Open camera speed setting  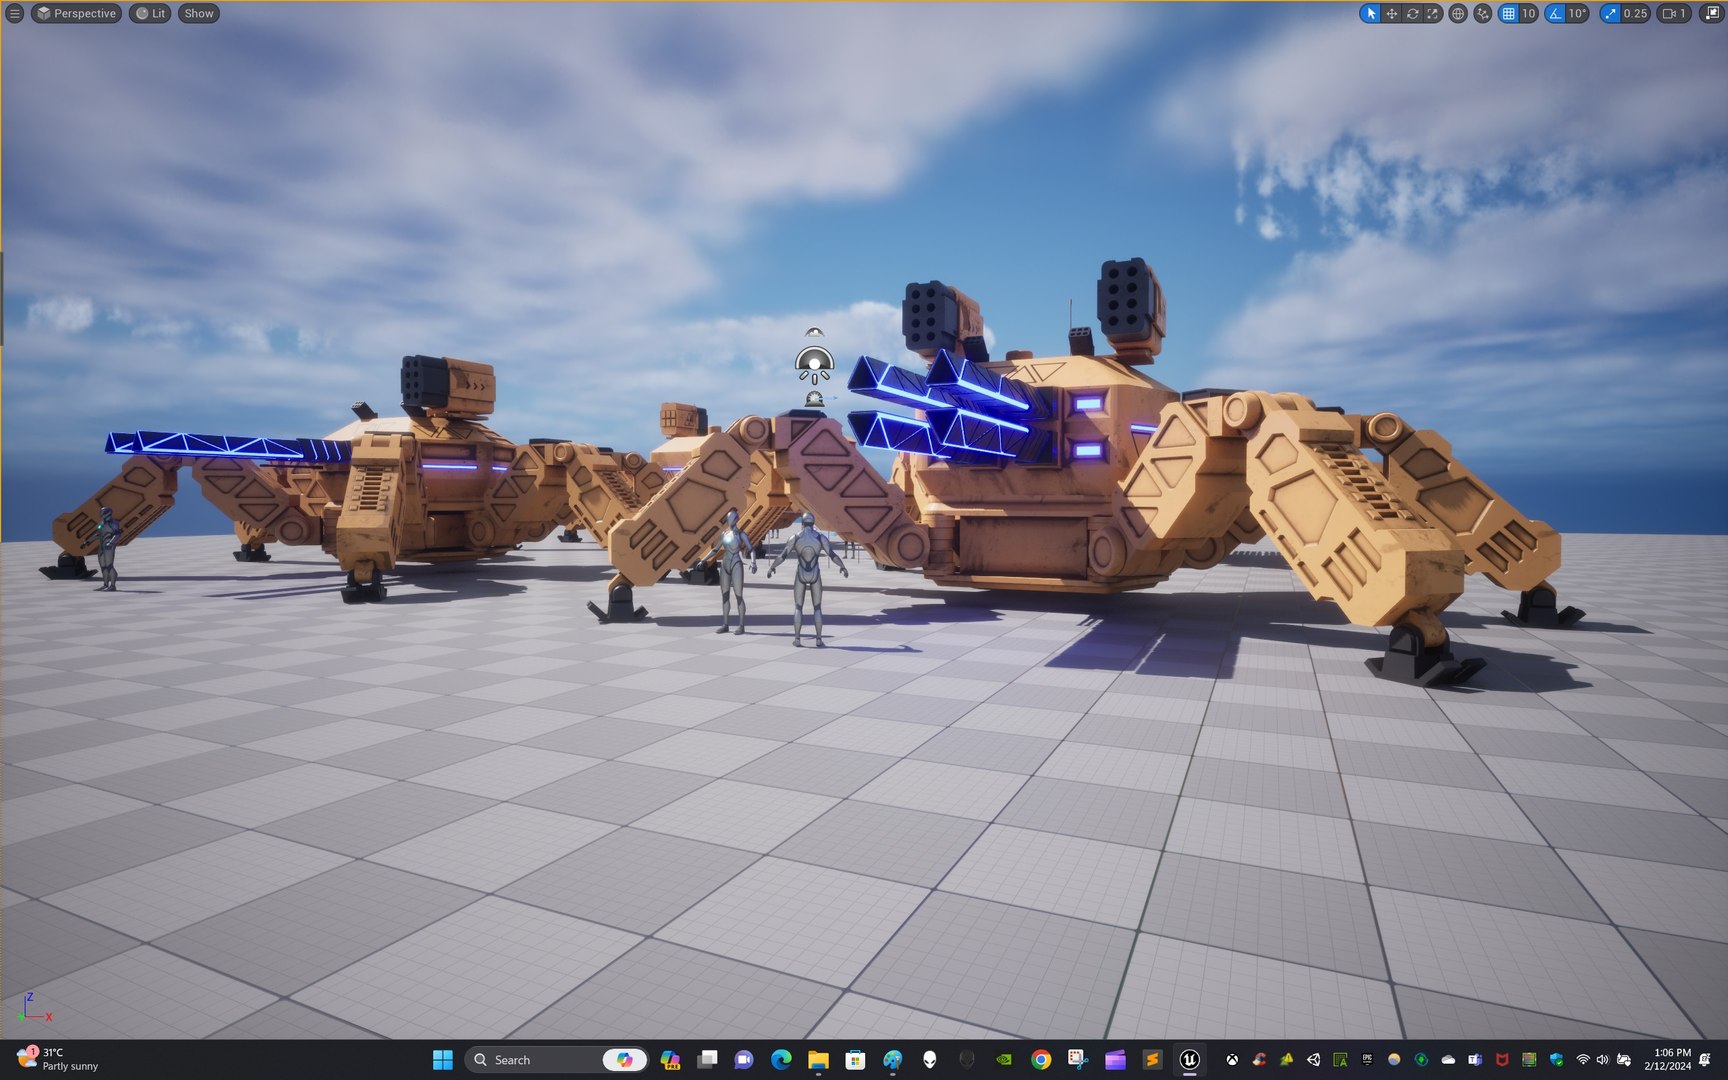(x=1674, y=13)
